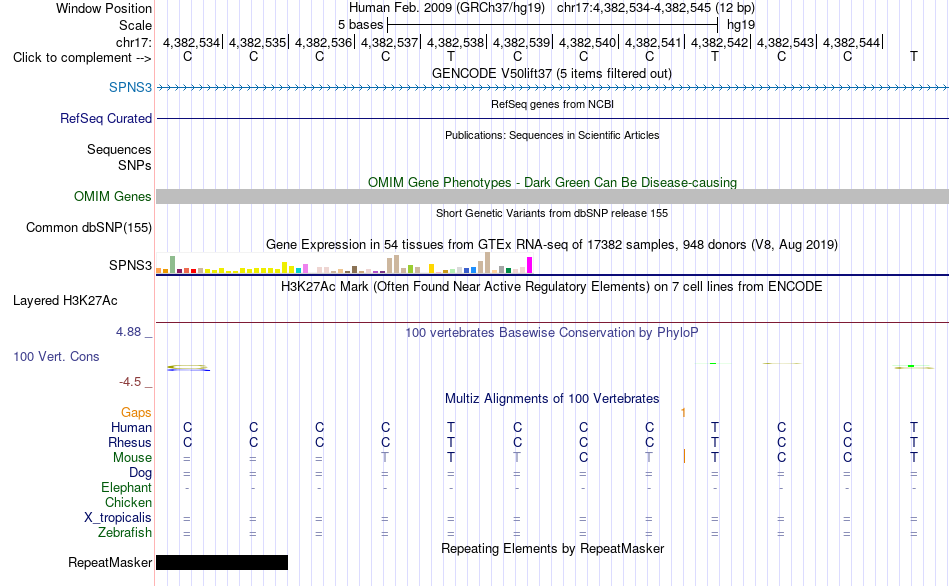The height and width of the screenshot is (586, 950).
Task: Click the black RepeatMasker element block
Action: [222, 562]
